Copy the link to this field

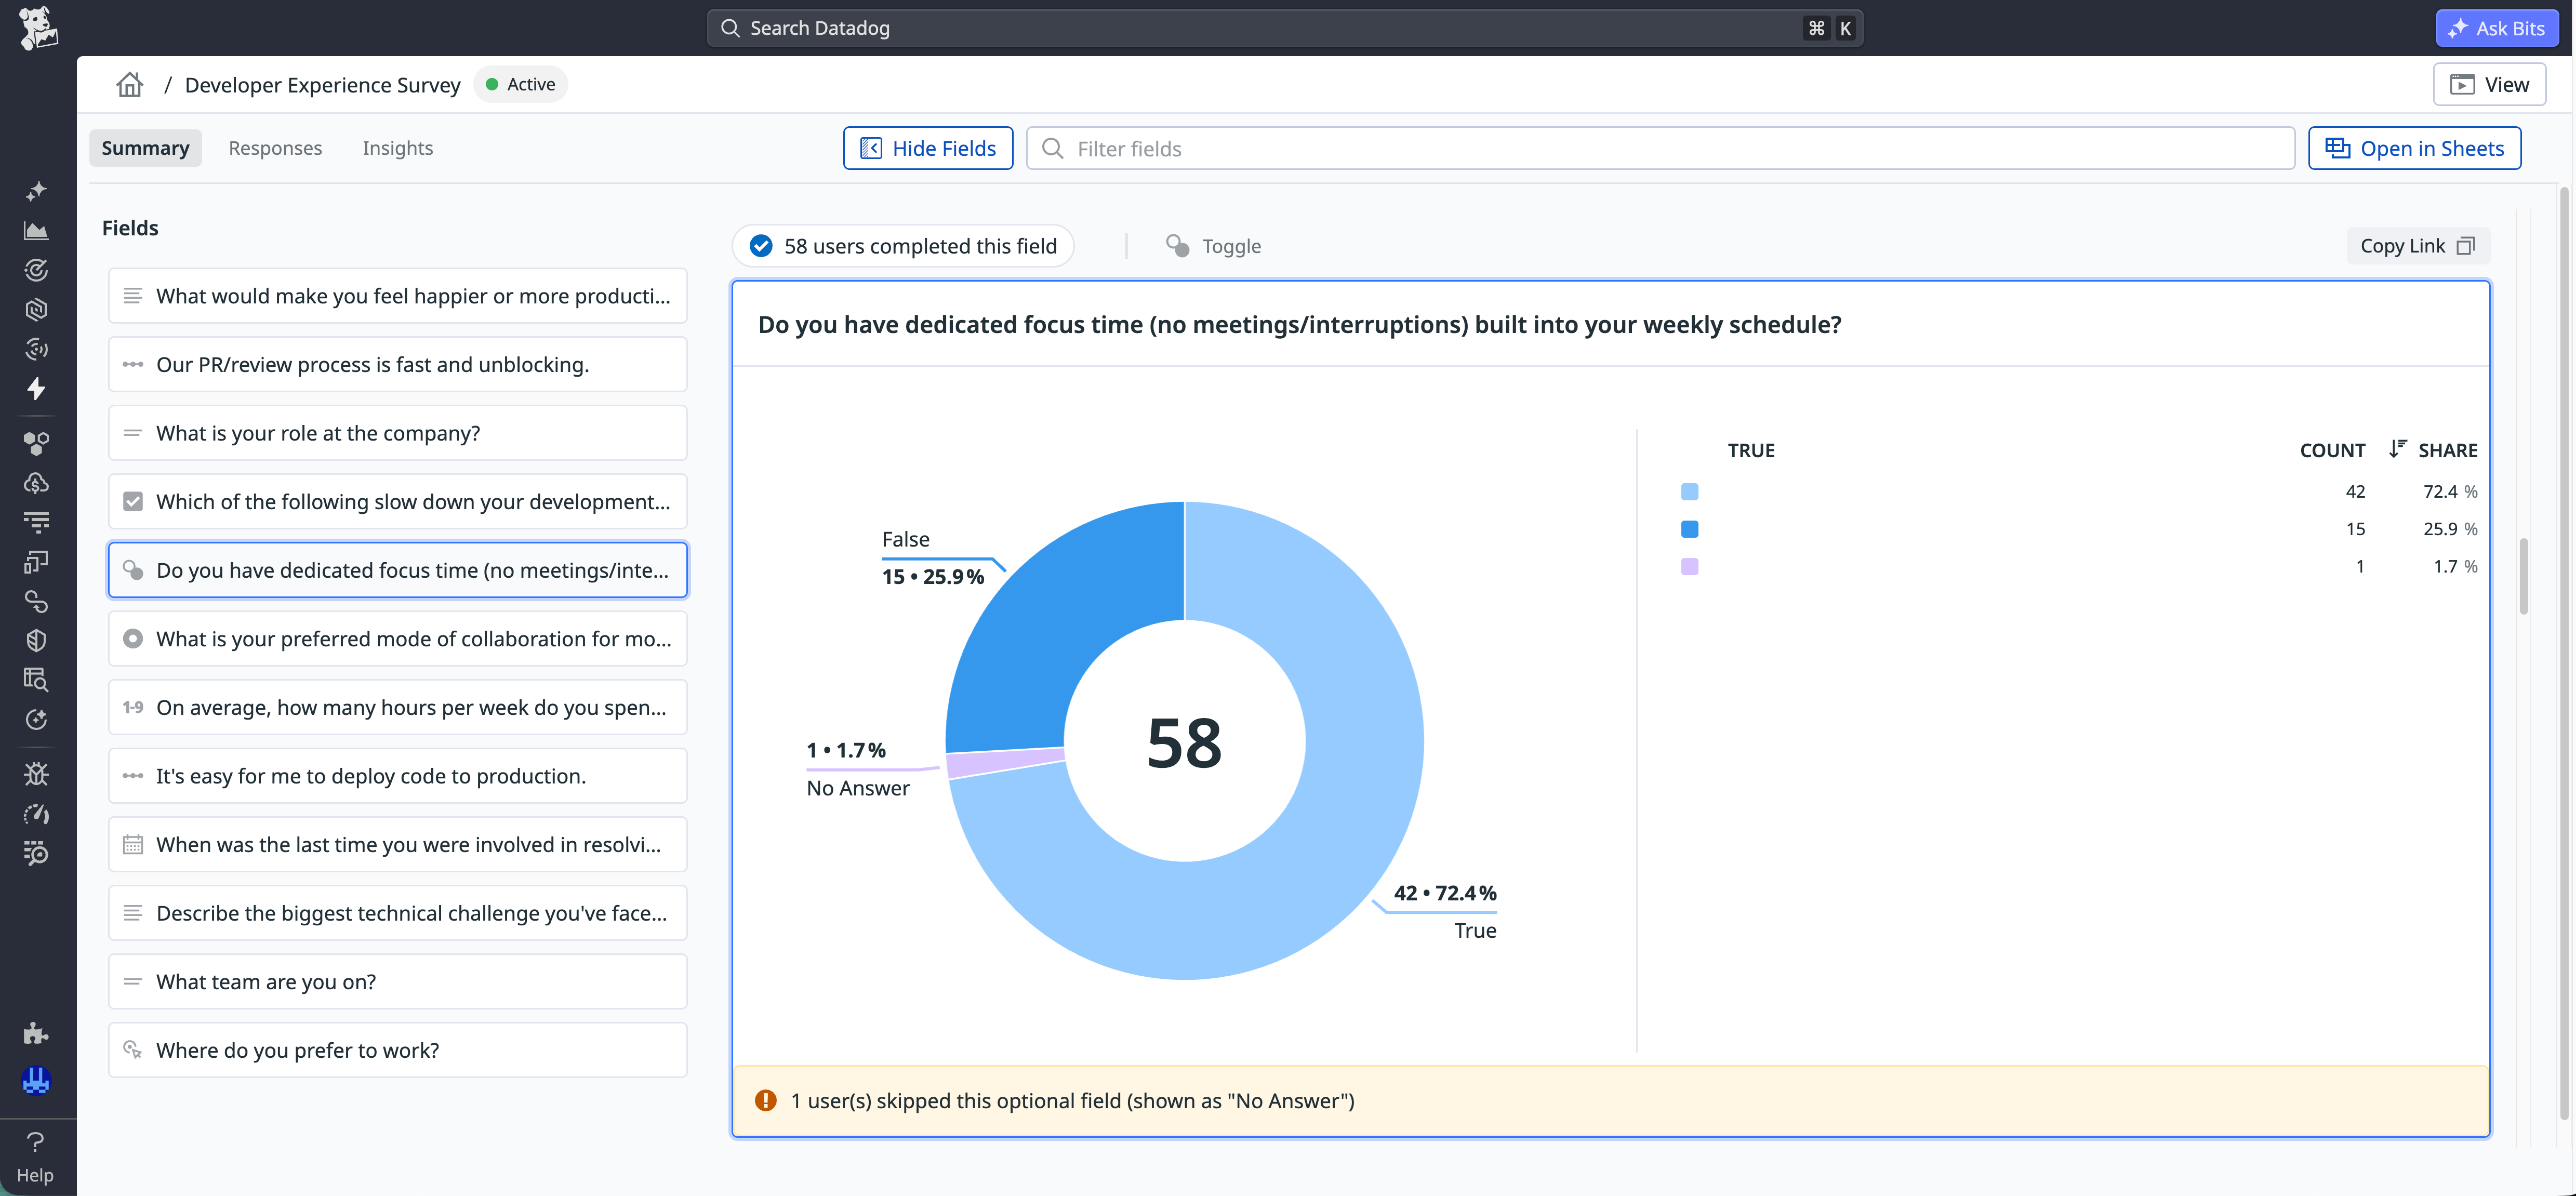coord(2418,245)
